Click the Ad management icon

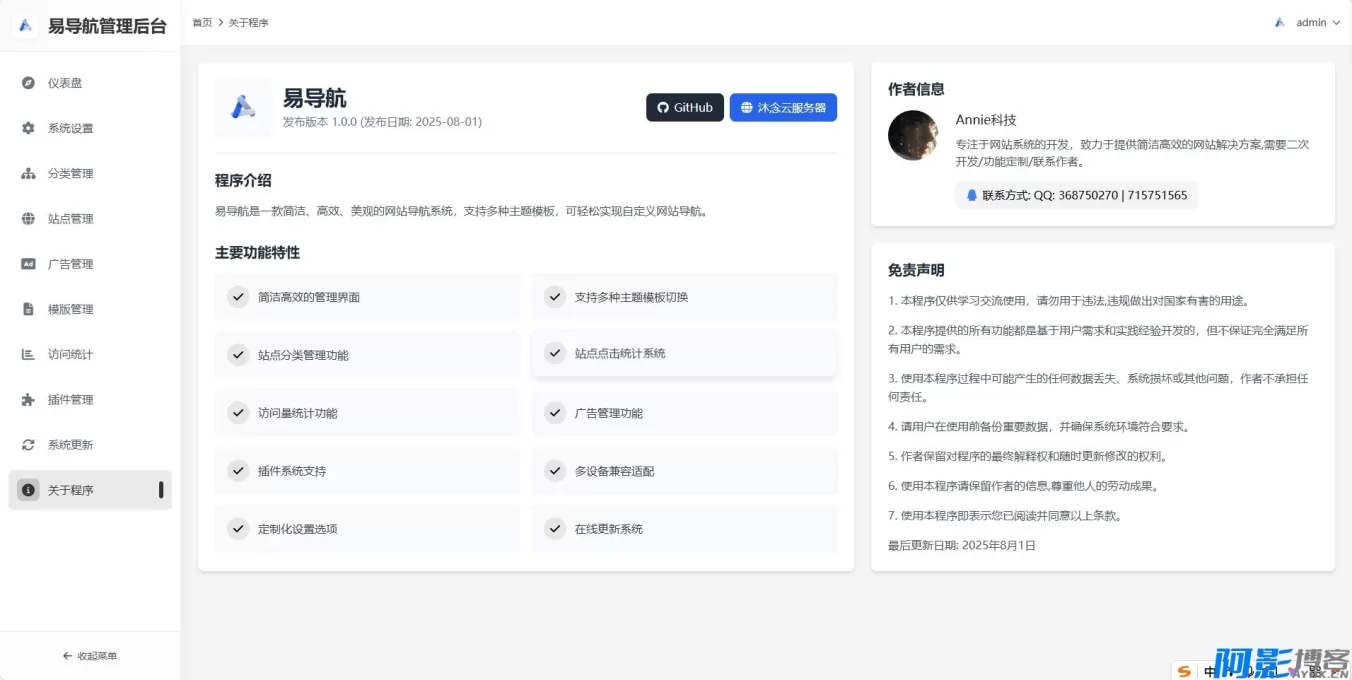[x=28, y=264]
